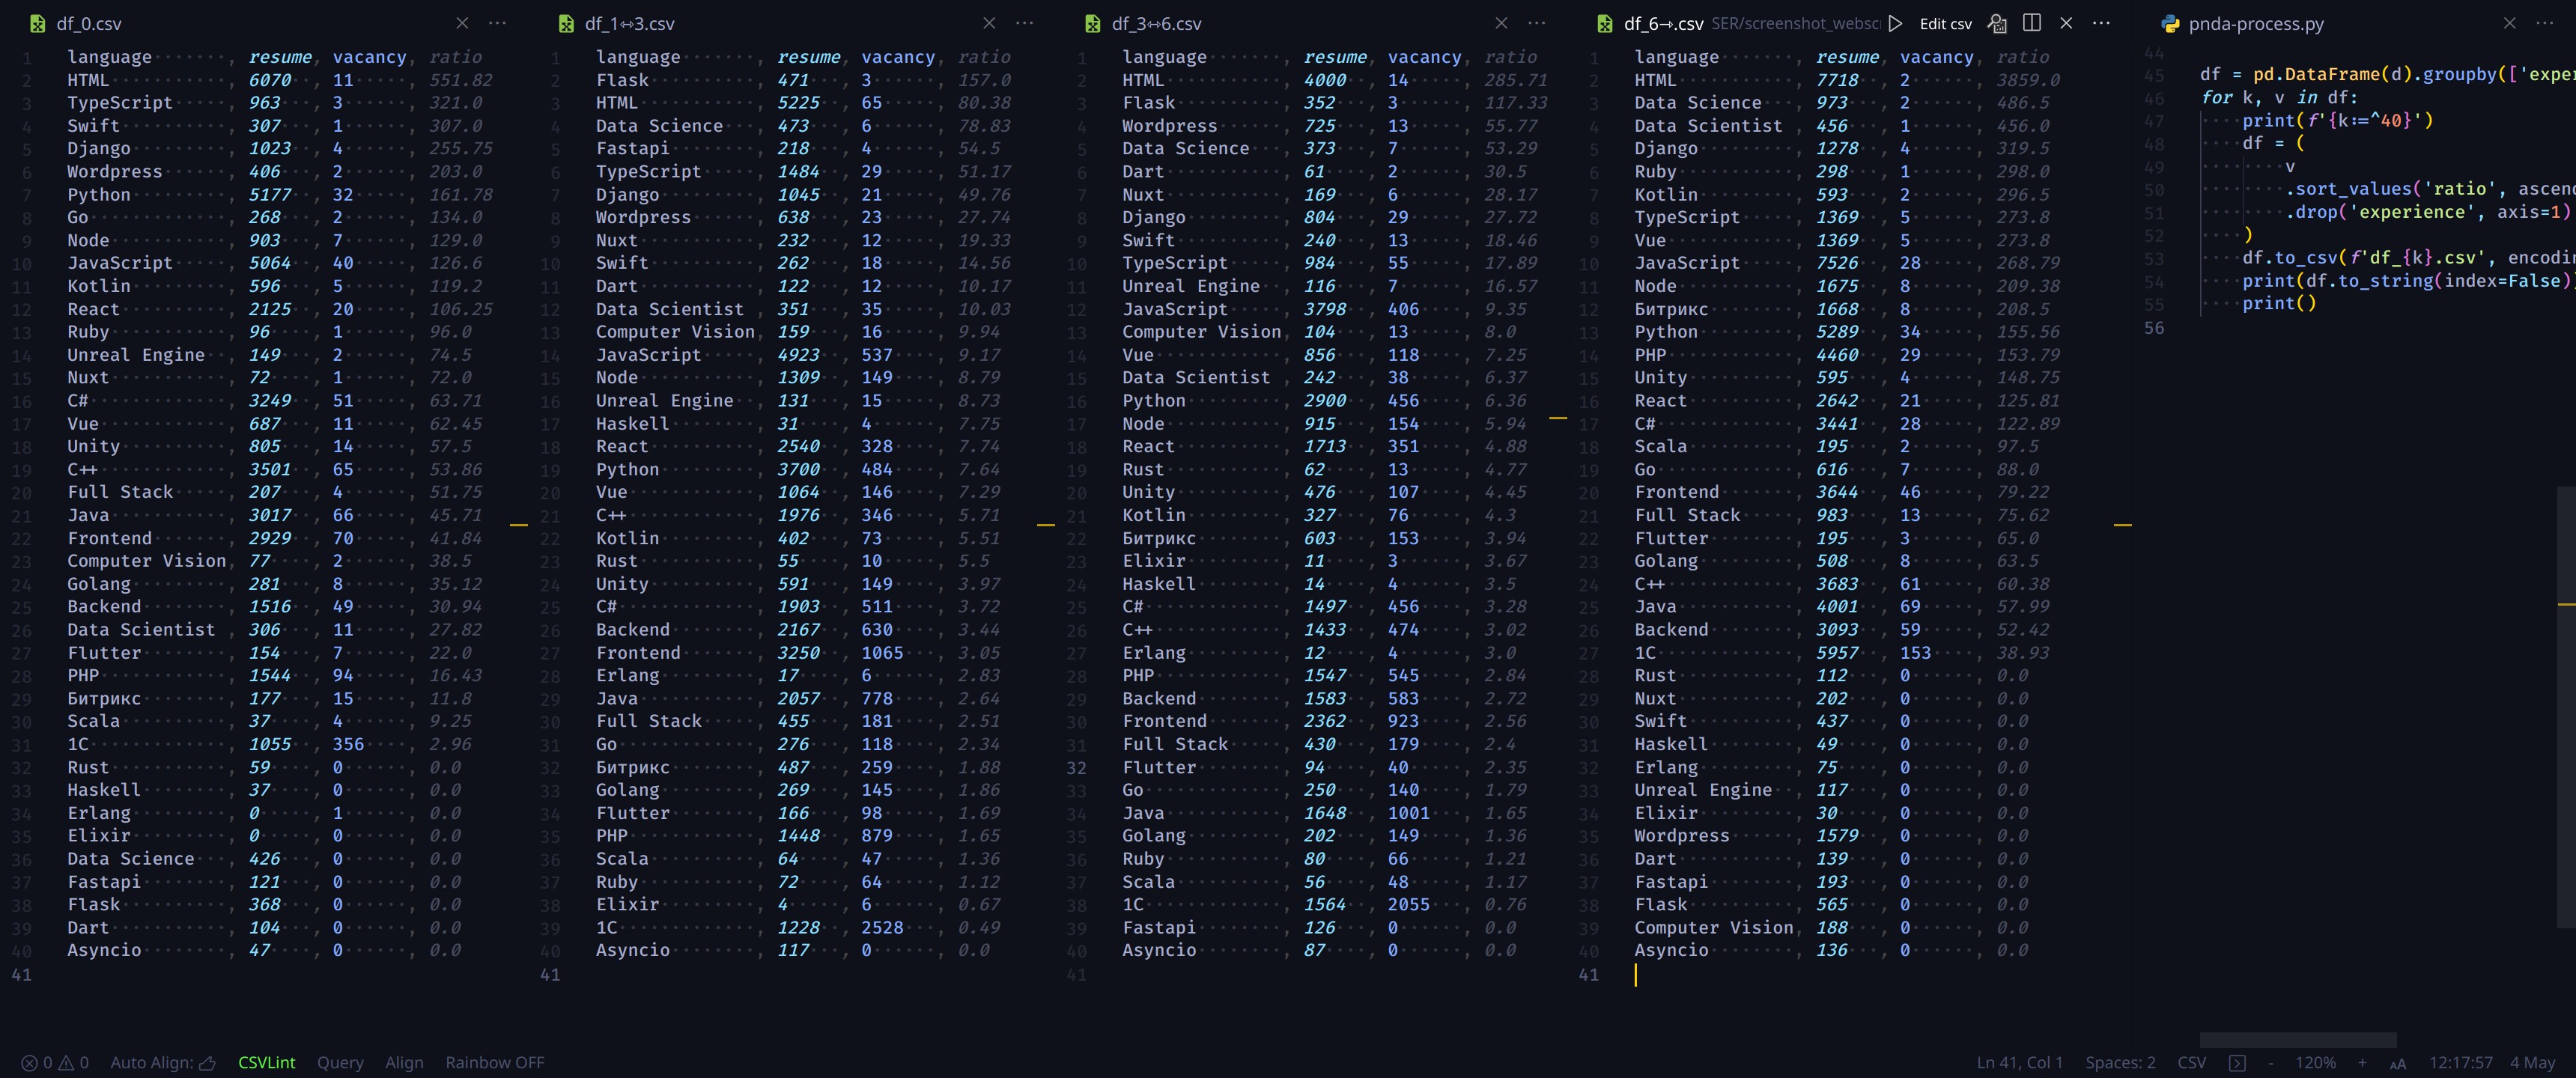Open the Spaces: 2 indentation picker
Viewport: 2576px width, 1078px height.
pyautogui.click(x=2120, y=1063)
